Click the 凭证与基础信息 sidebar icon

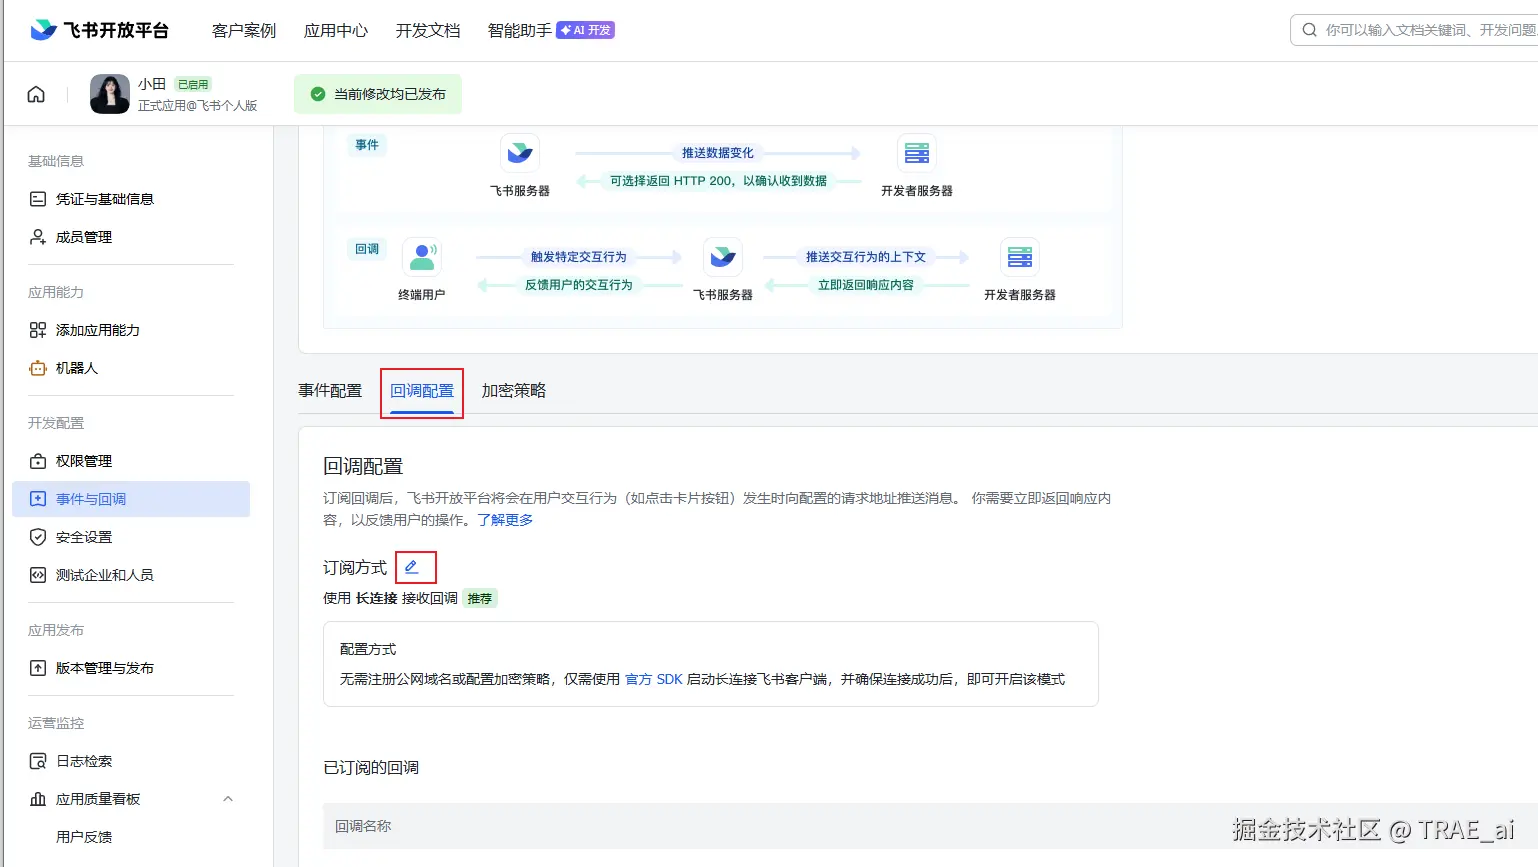pos(38,199)
